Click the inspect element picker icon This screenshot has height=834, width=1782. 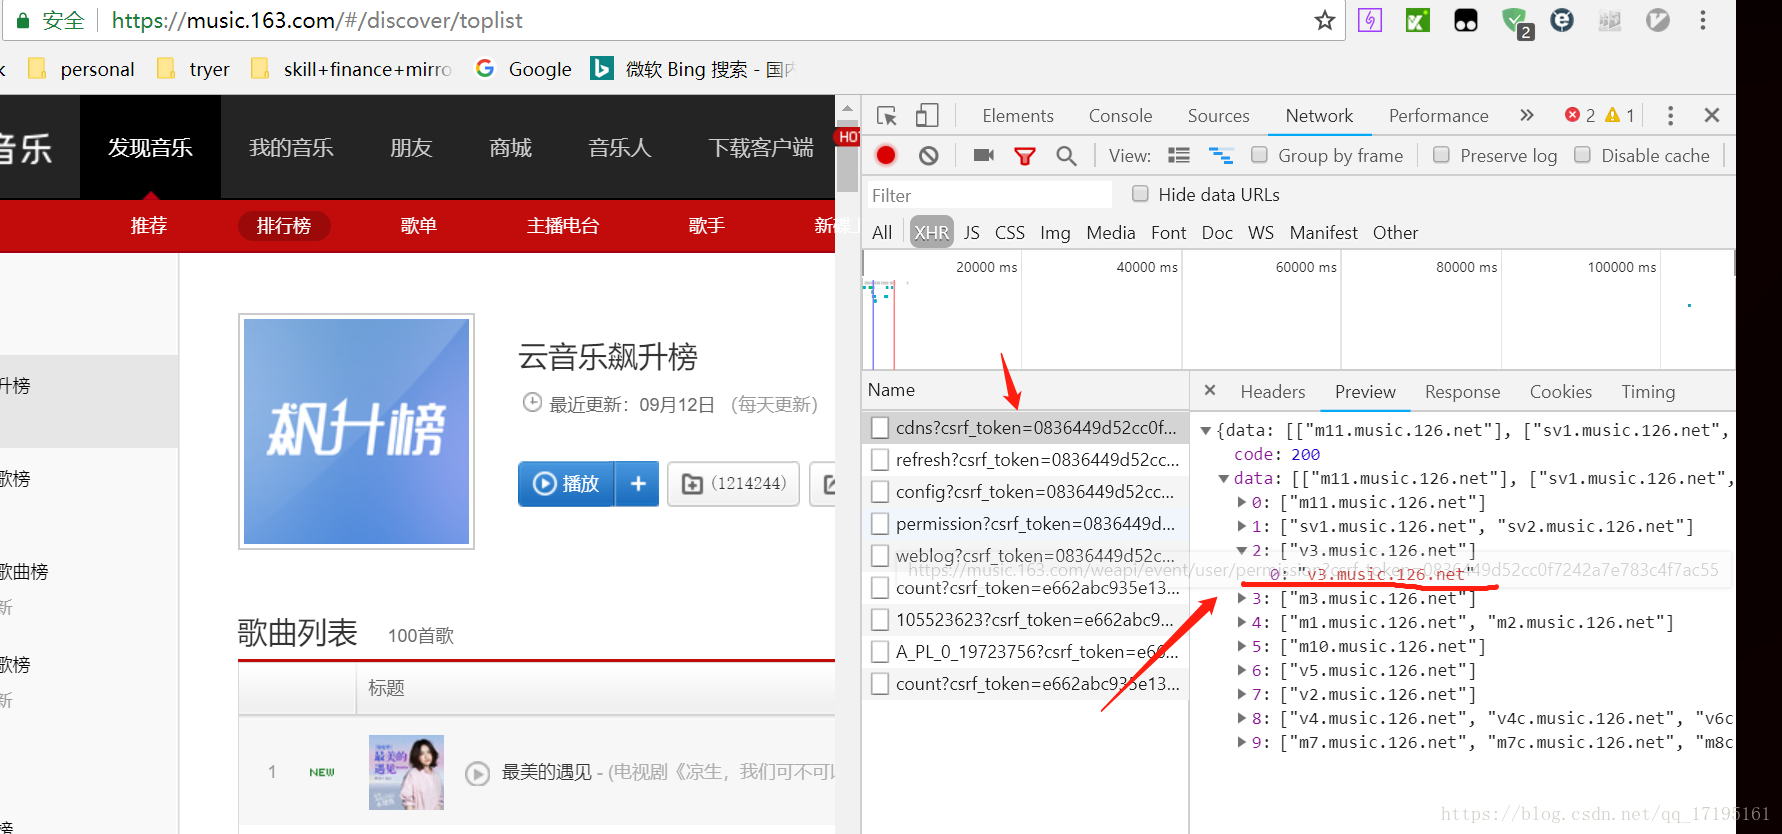pos(887,115)
